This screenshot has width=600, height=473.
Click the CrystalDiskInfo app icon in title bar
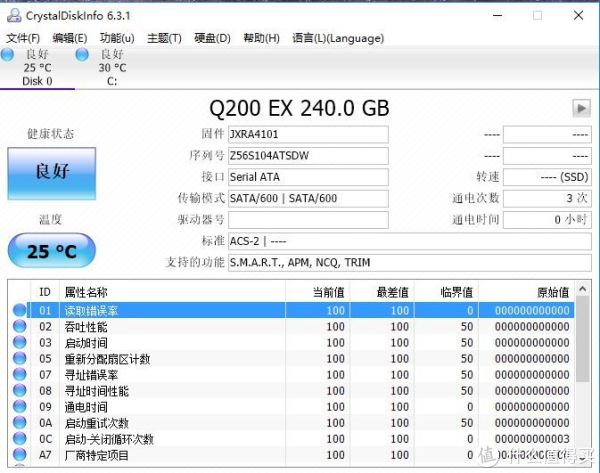click(12, 15)
